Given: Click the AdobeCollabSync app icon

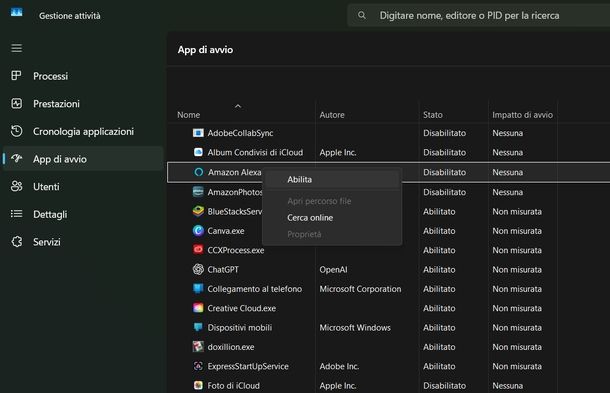Looking at the screenshot, I should (x=198, y=133).
